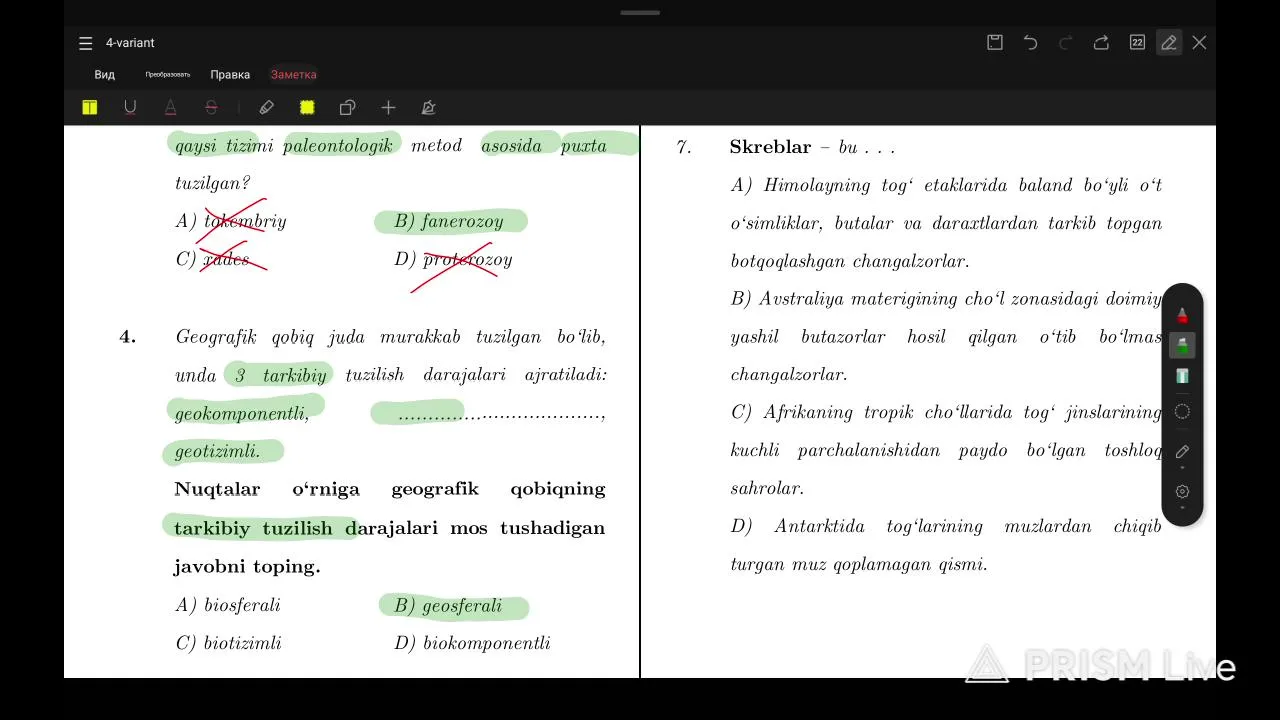Undo the last annotation
Image resolution: width=1280 pixels, height=720 pixels.
pos(1030,42)
